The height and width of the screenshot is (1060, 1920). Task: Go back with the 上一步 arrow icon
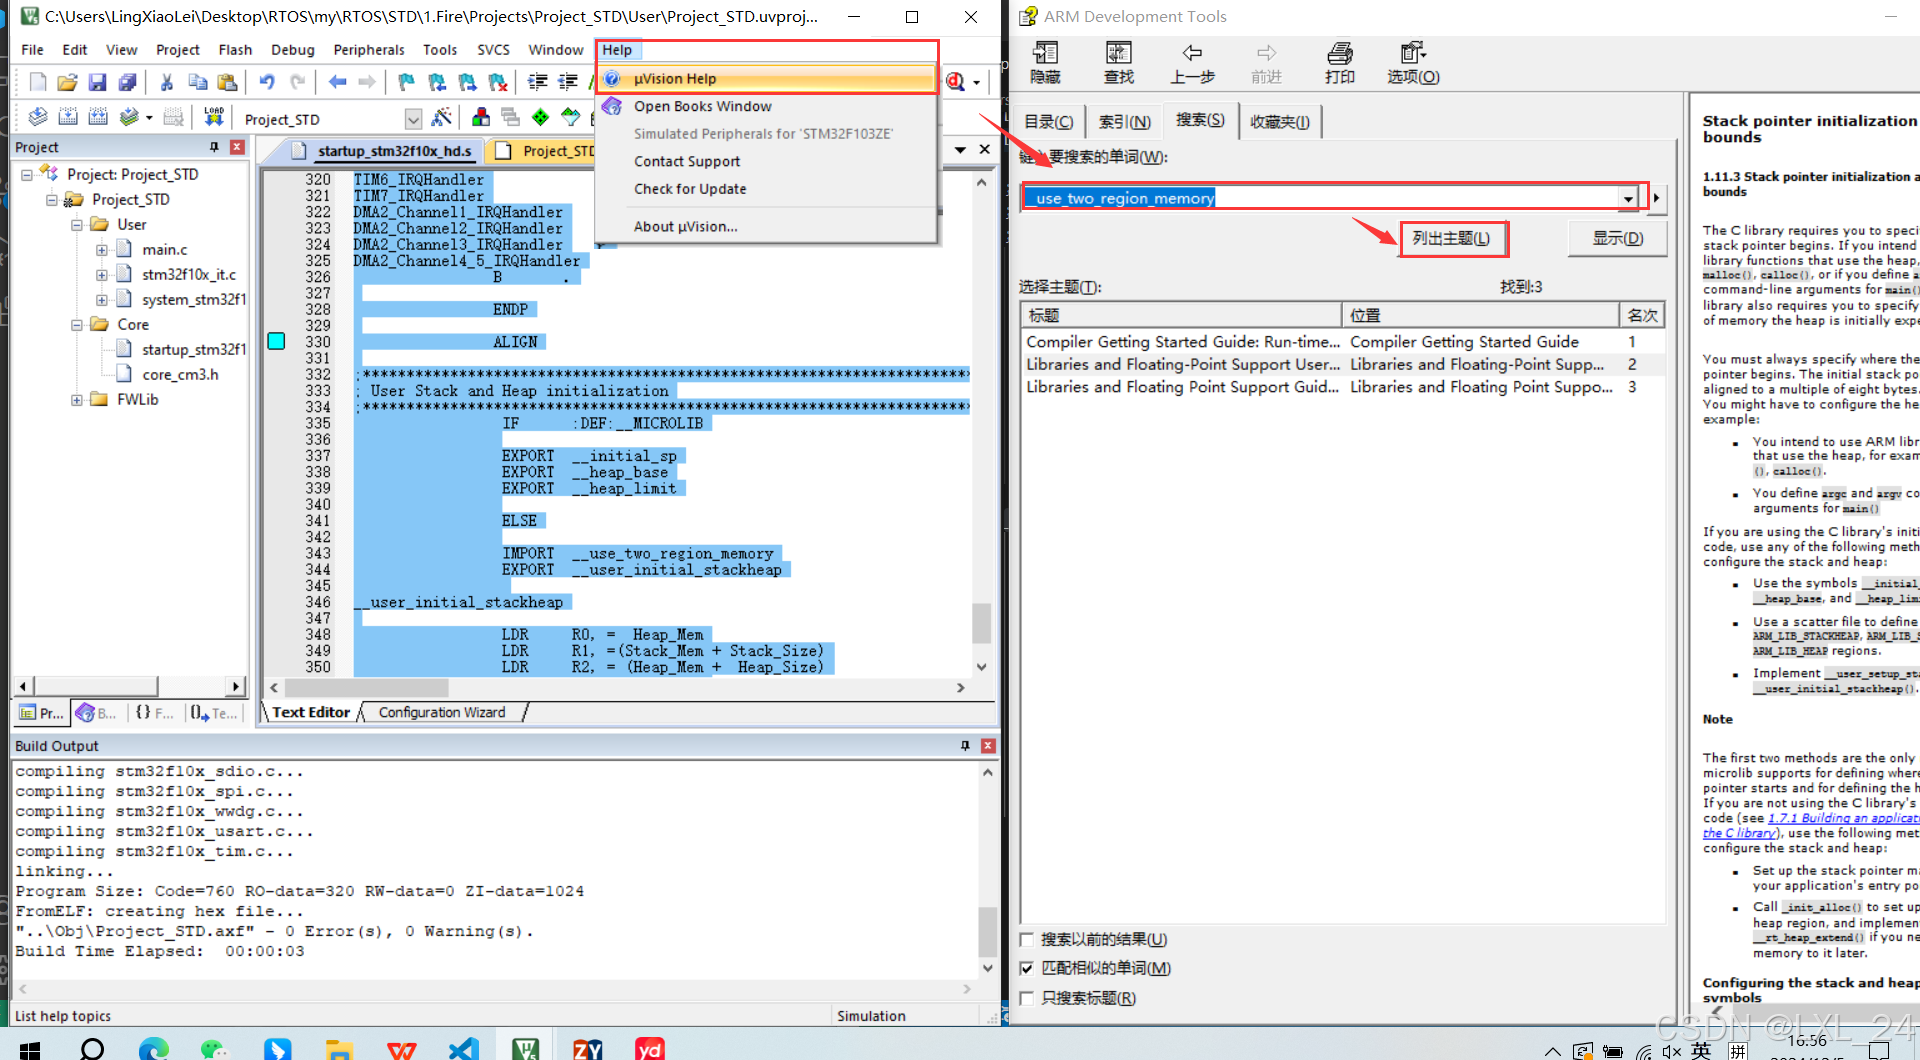click(x=1192, y=63)
